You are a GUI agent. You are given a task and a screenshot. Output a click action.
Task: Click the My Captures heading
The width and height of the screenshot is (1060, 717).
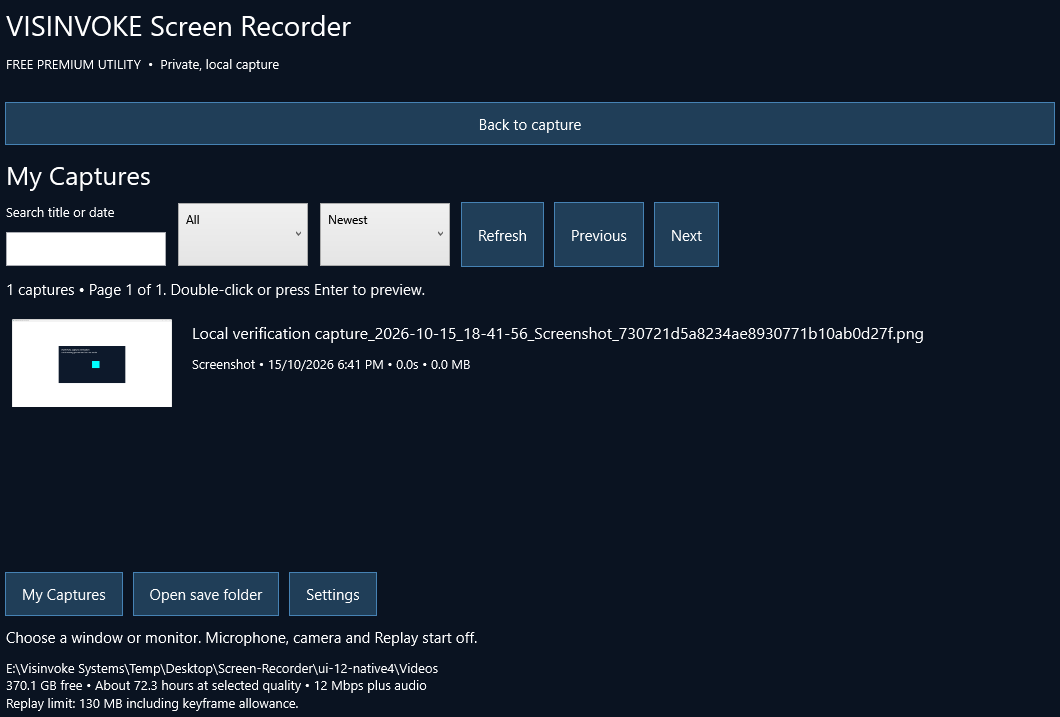tap(78, 176)
